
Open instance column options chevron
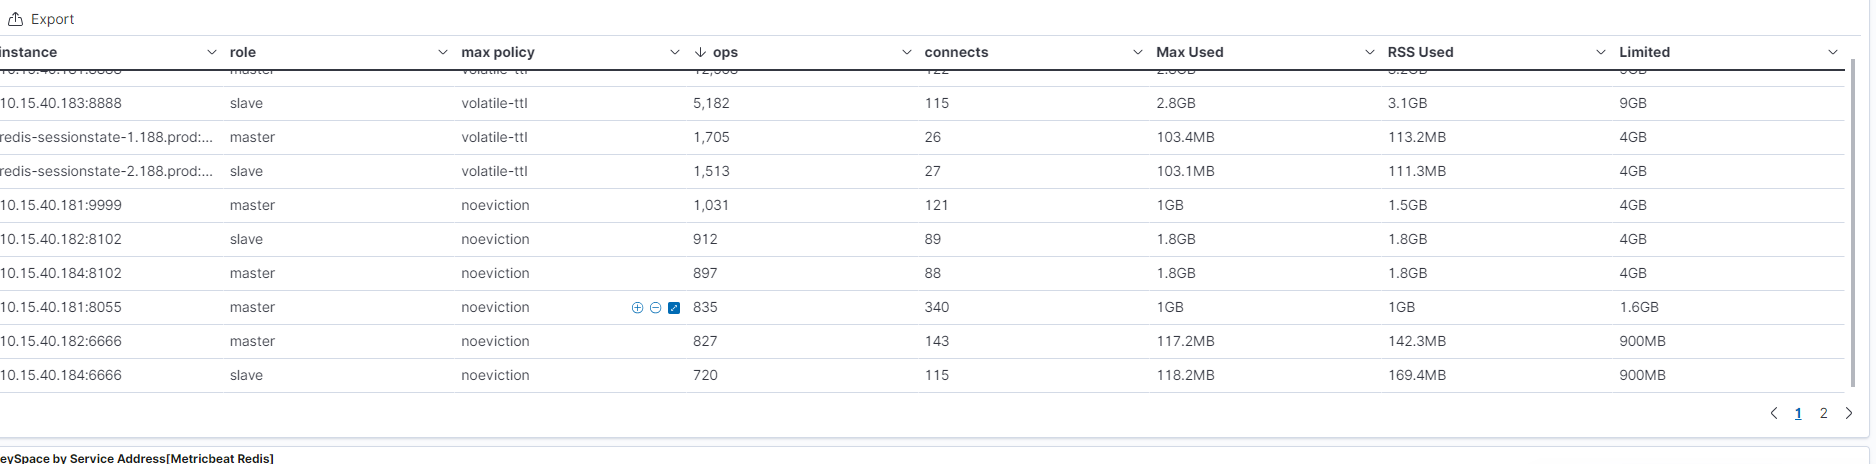coord(211,52)
